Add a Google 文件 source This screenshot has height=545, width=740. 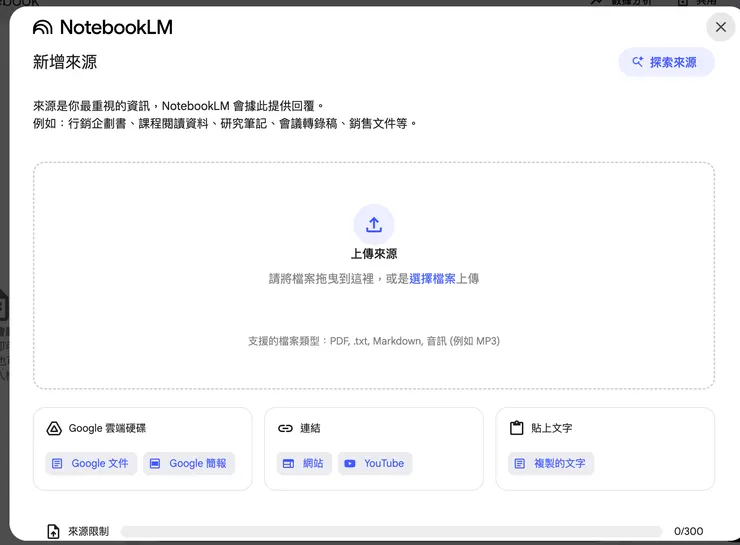tap(91, 463)
